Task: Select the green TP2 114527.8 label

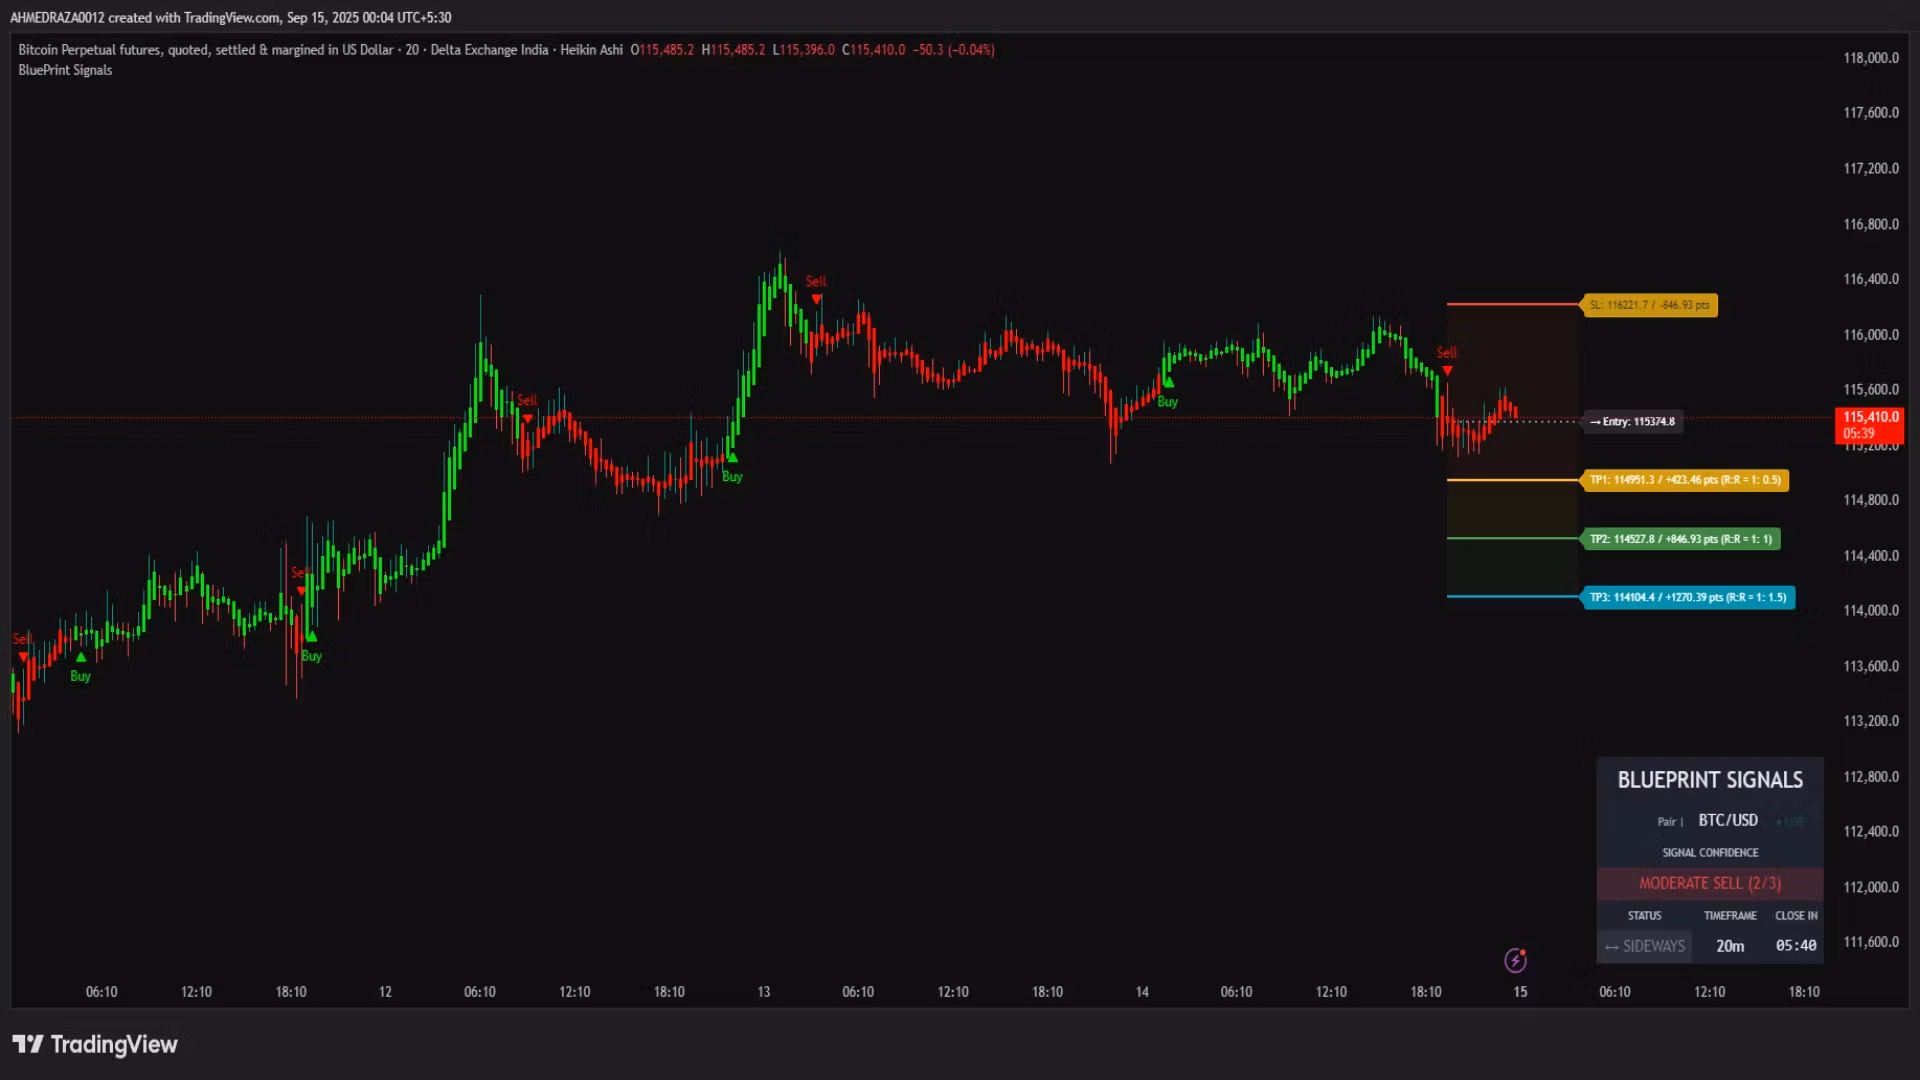Action: pos(1681,539)
